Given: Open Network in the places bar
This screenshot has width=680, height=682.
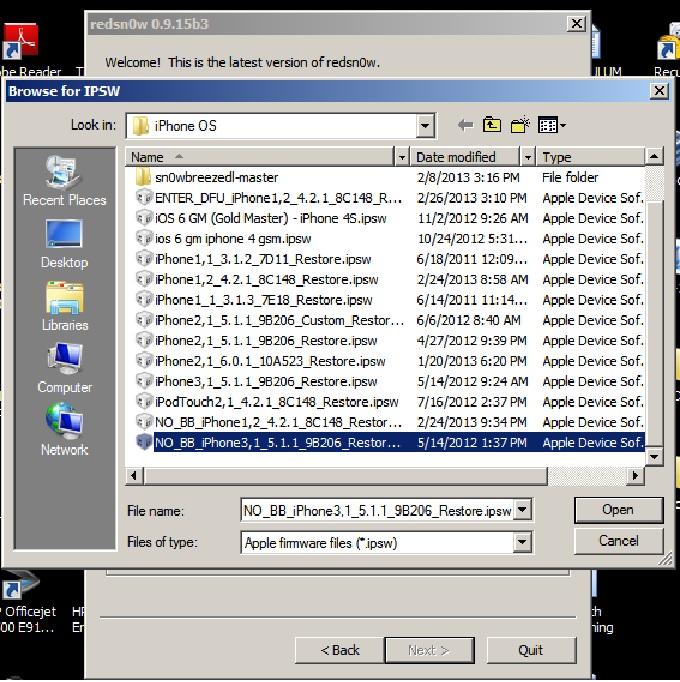Looking at the screenshot, I should 64,430.
